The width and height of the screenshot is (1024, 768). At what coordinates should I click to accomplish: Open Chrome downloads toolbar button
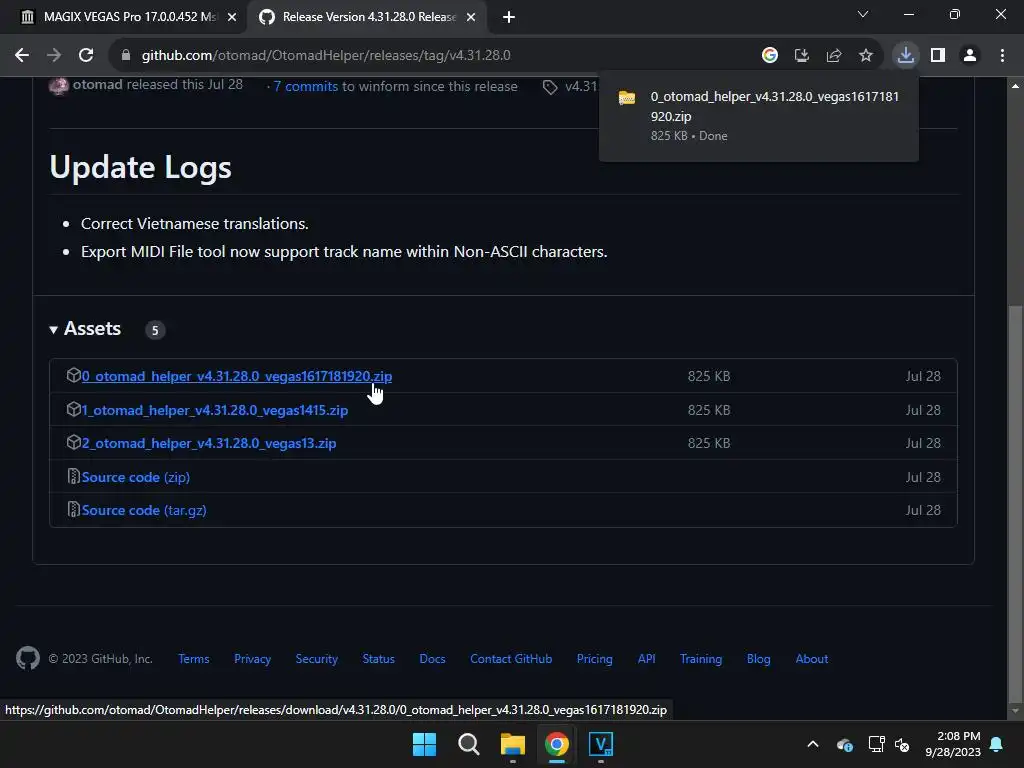click(x=905, y=56)
